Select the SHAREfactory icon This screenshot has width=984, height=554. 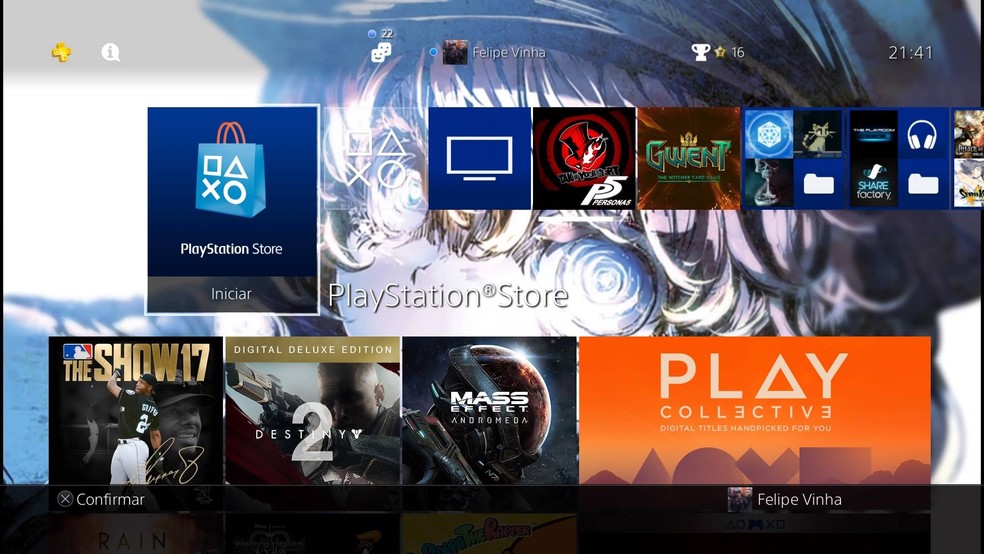coord(874,183)
